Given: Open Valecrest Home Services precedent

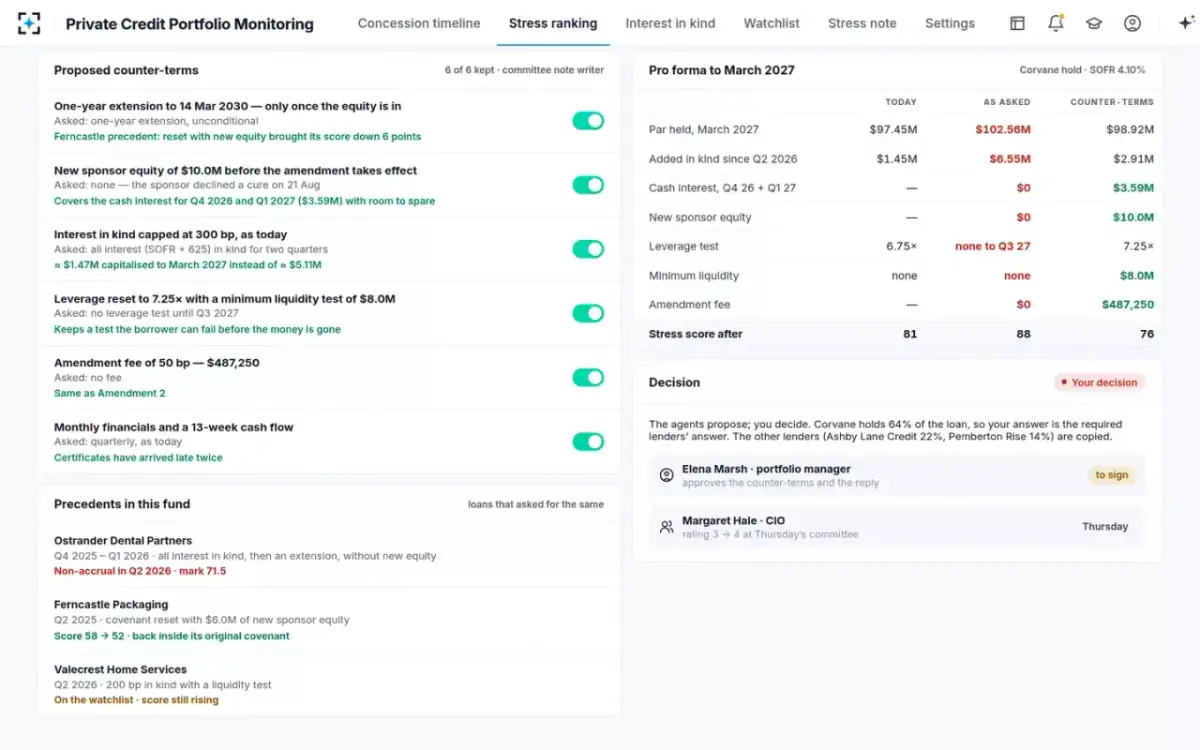Looking at the screenshot, I should 120,669.
